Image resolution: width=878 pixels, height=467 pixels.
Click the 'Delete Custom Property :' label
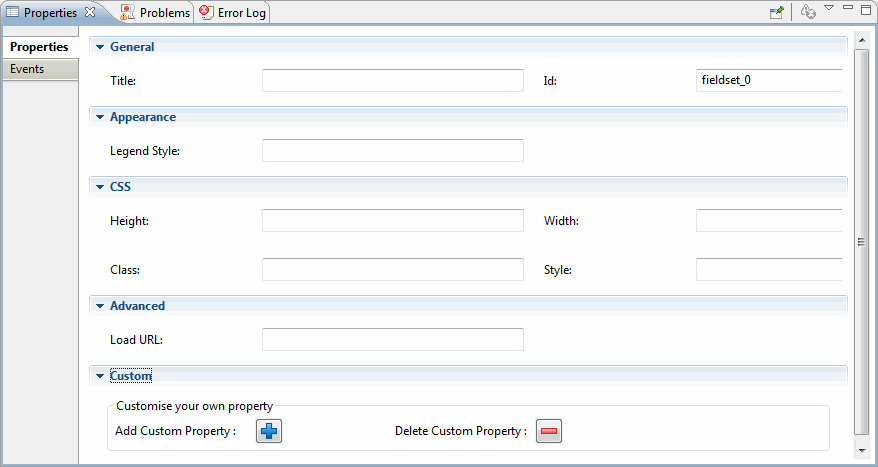(x=461, y=431)
